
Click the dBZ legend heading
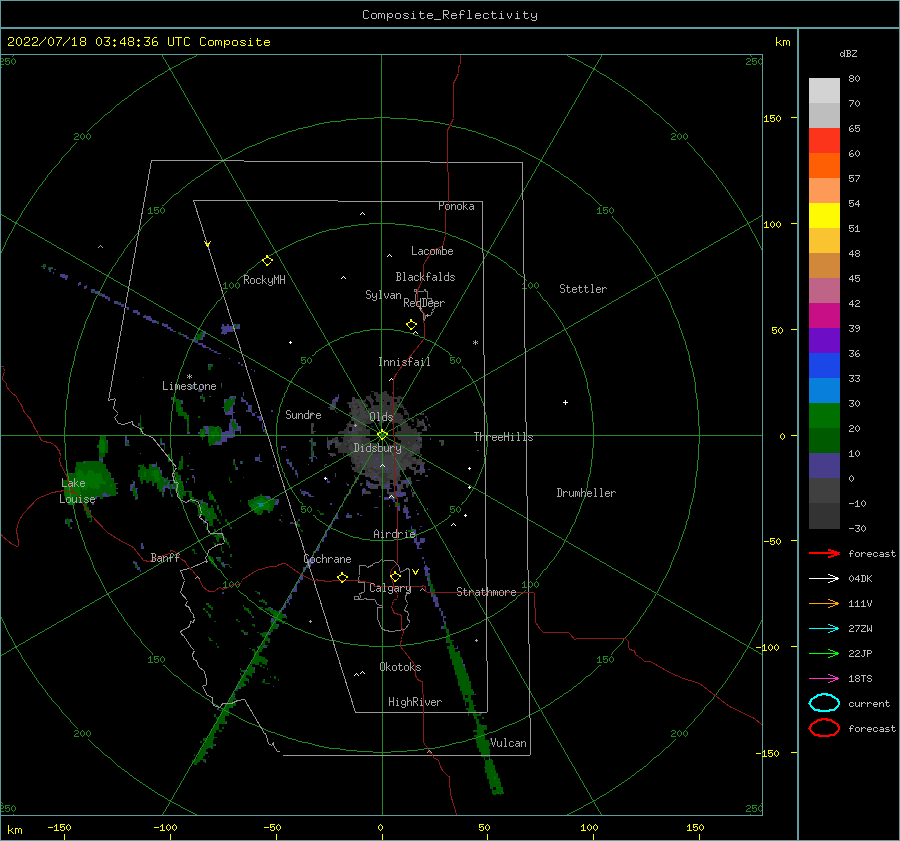point(848,53)
